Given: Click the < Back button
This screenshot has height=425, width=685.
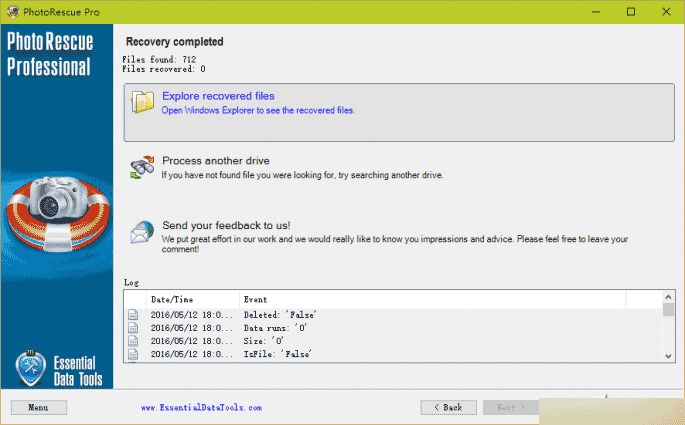Looking at the screenshot, I should (x=449, y=407).
